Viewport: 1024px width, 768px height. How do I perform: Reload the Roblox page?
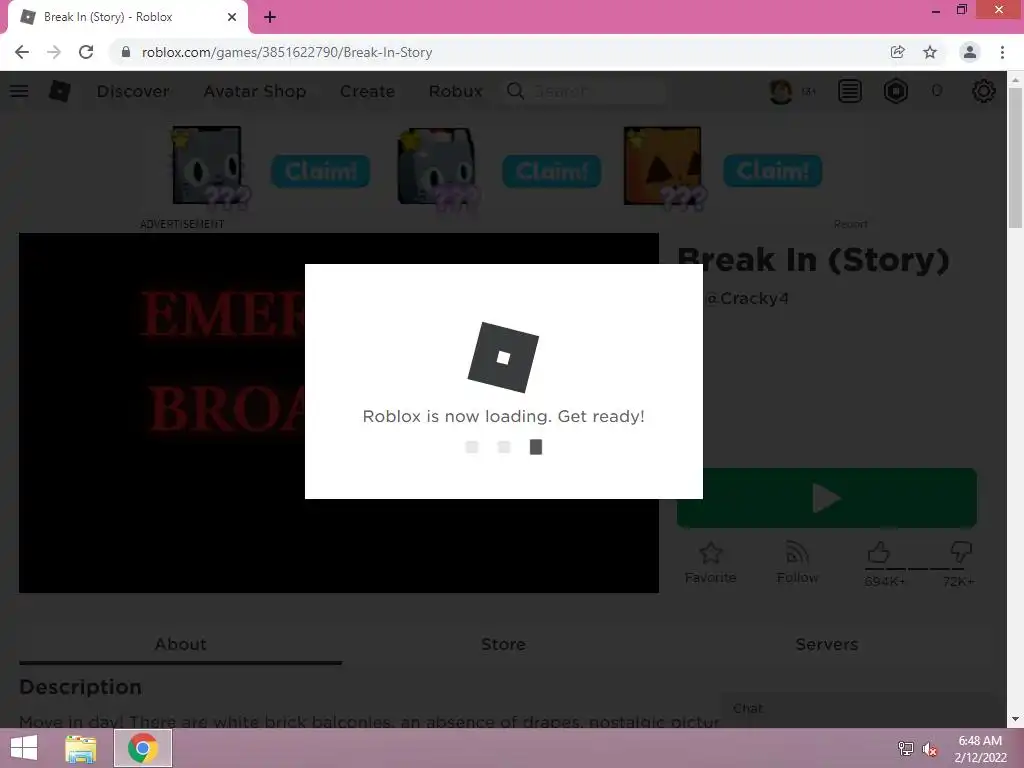tap(86, 52)
